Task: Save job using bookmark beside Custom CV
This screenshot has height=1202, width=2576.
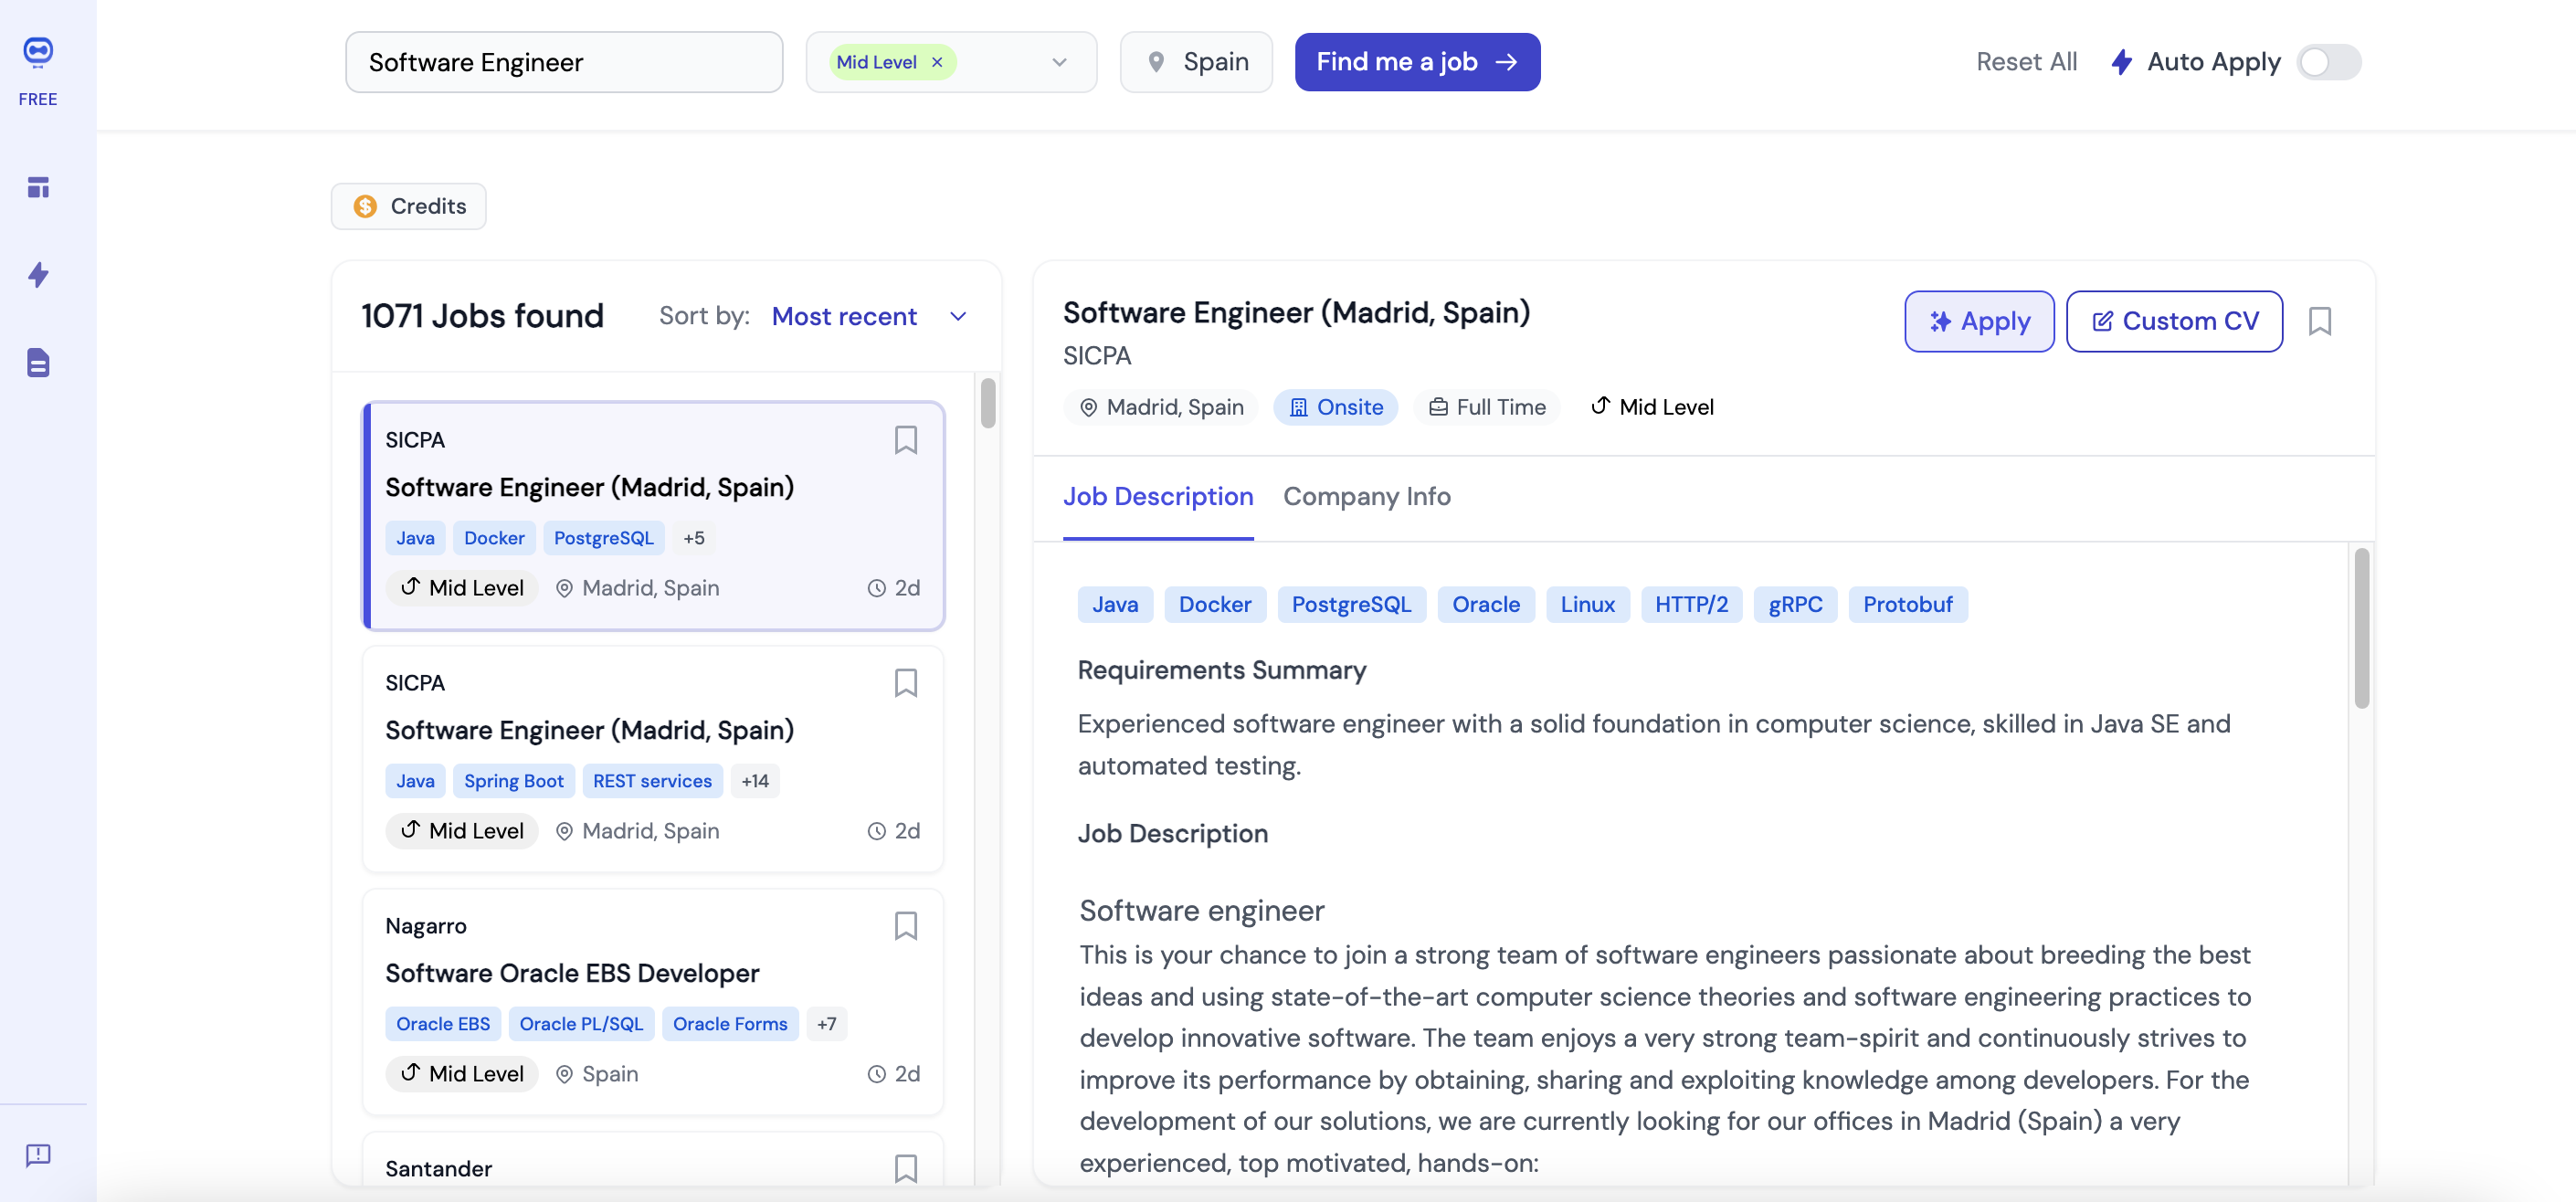Action: tap(2319, 321)
